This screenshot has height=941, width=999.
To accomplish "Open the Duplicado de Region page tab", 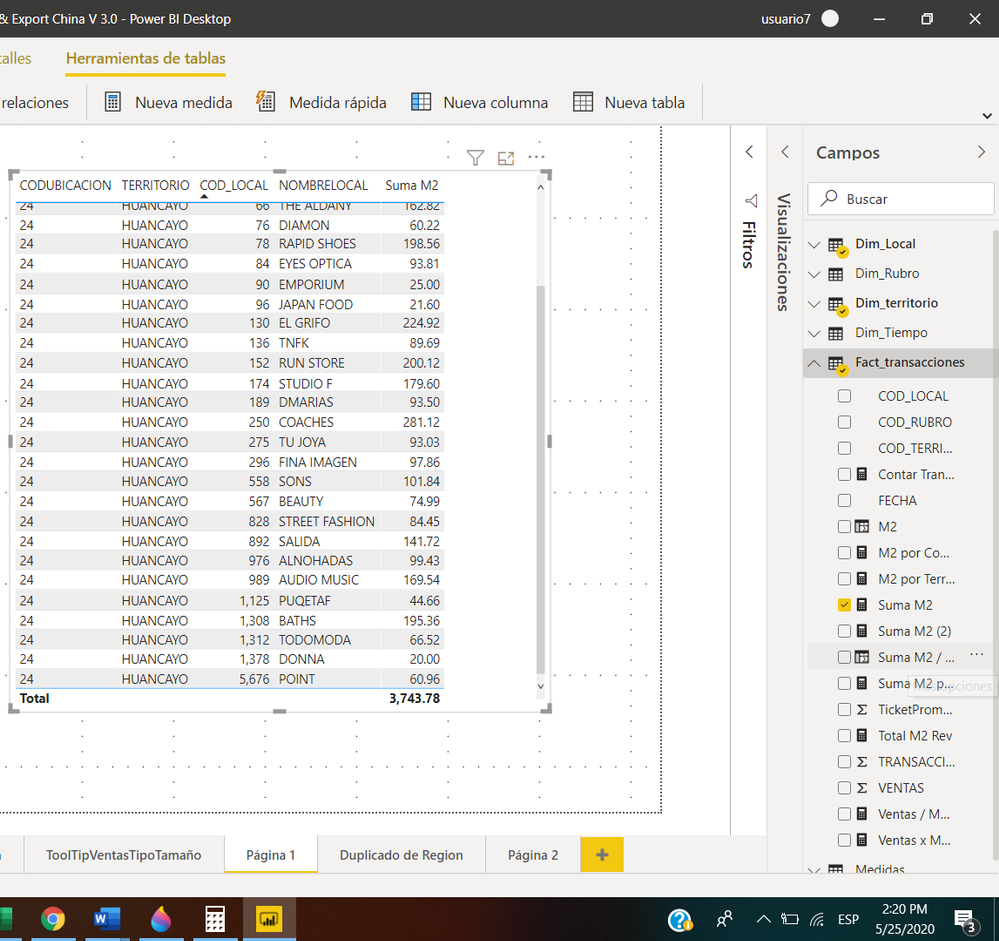I will pyautogui.click(x=401, y=855).
